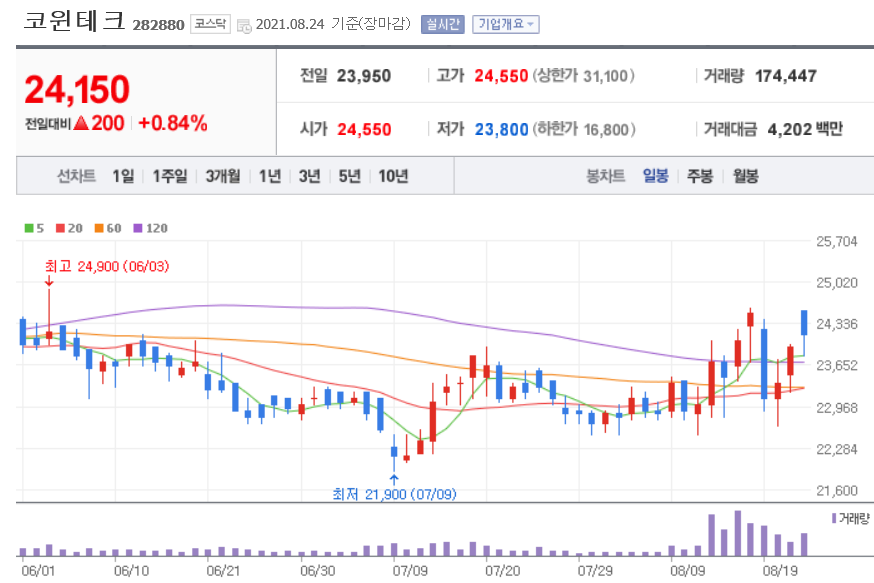Click the tallest volume bar
The image size is (874, 583).
[737, 533]
